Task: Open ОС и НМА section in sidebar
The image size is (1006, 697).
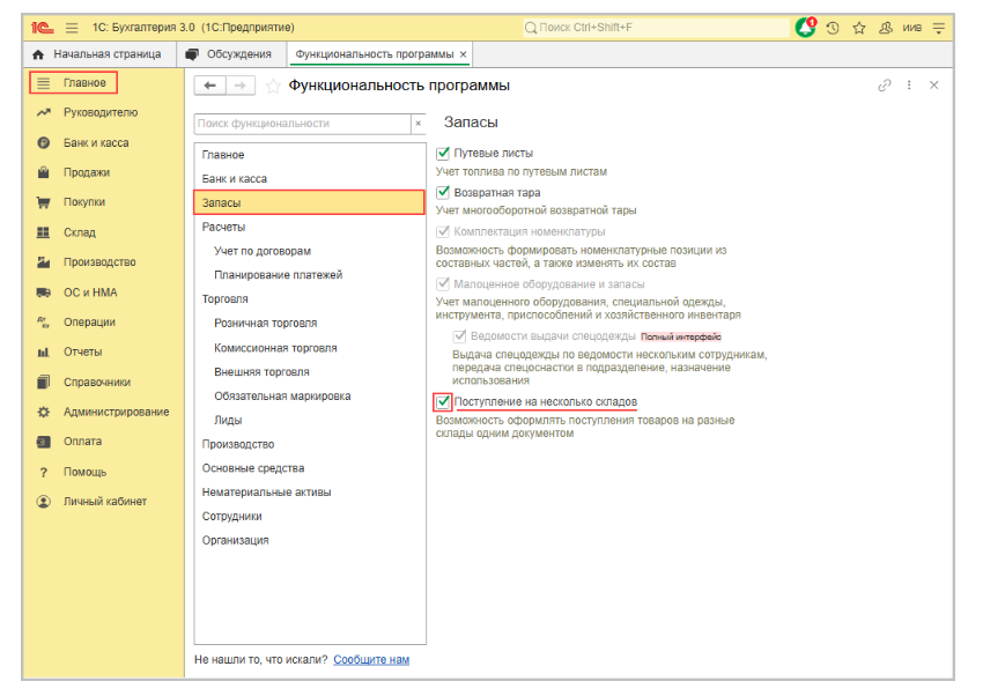Action: (x=90, y=292)
